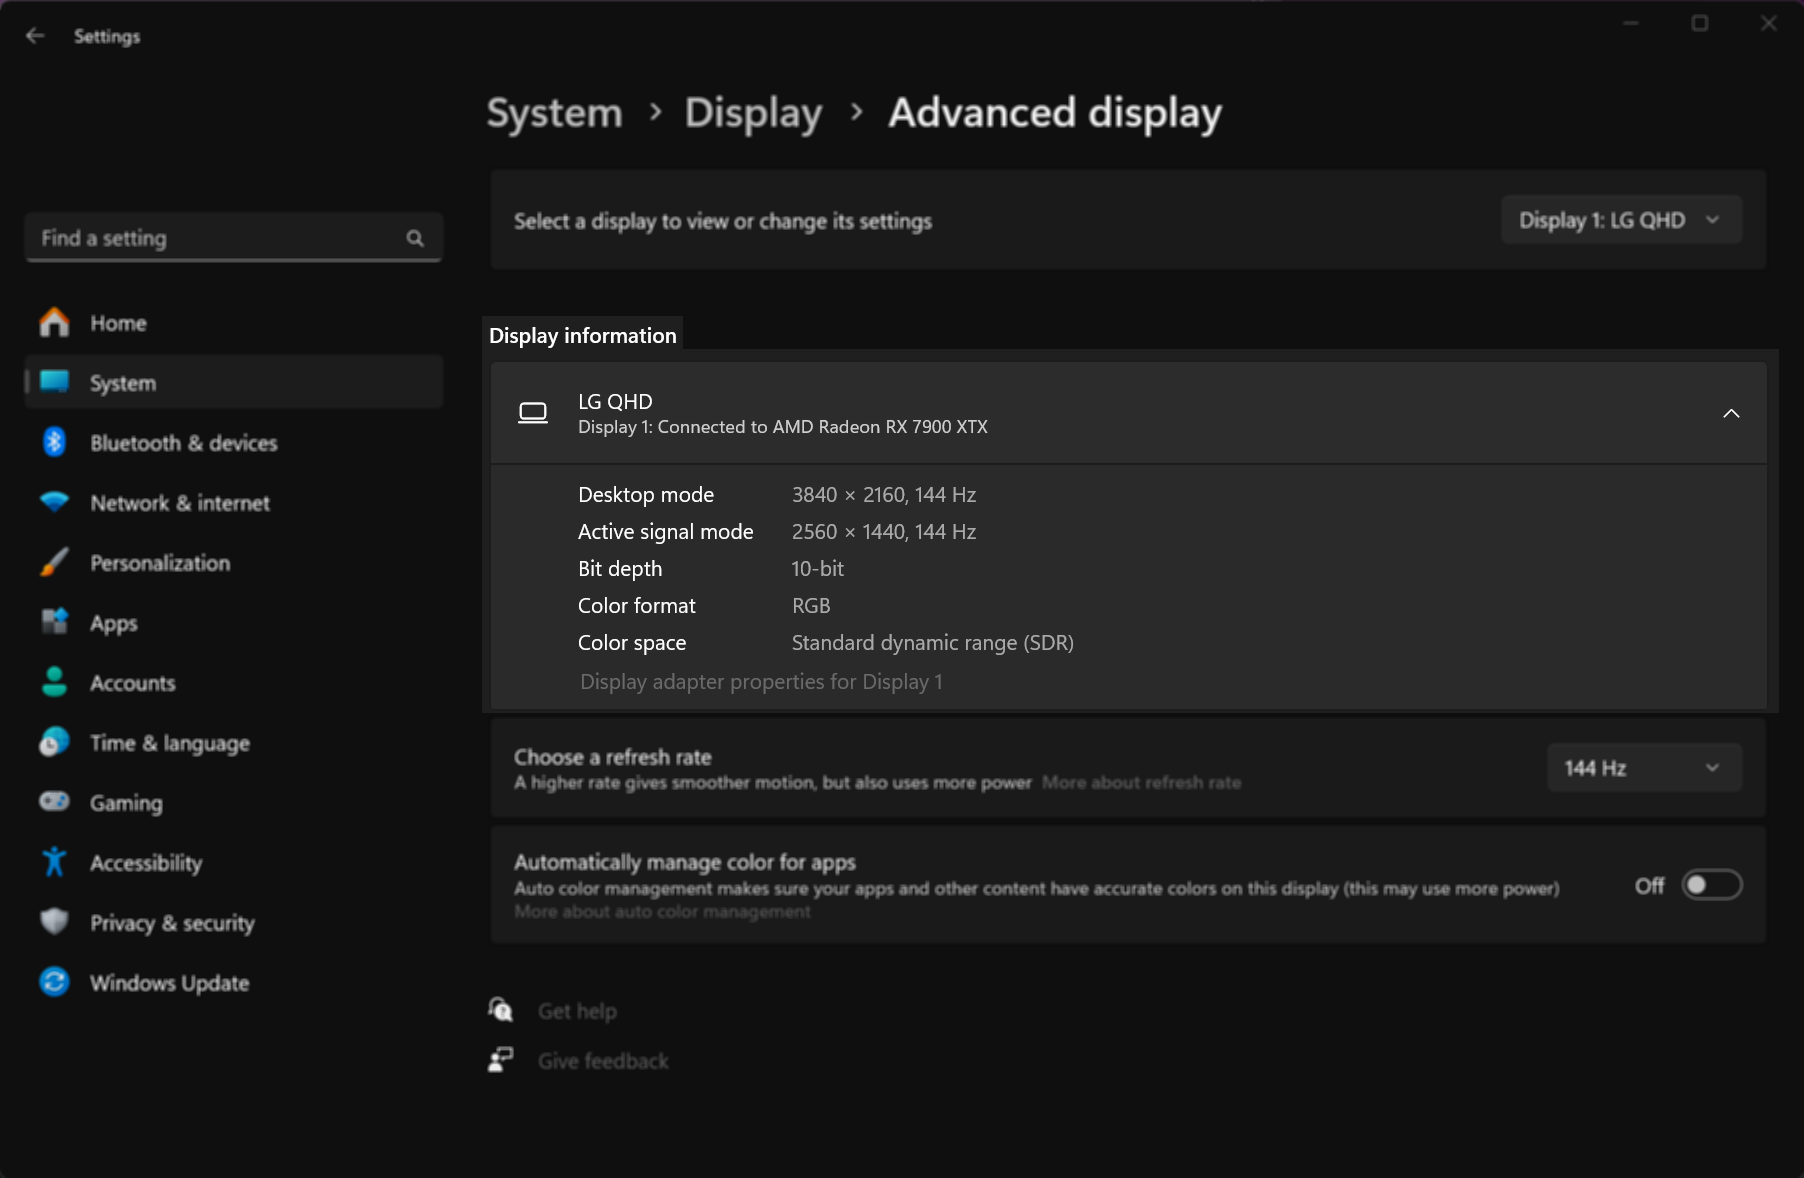Click the Apps icon in sidebar
1804x1178 pixels.
(x=53, y=622)
